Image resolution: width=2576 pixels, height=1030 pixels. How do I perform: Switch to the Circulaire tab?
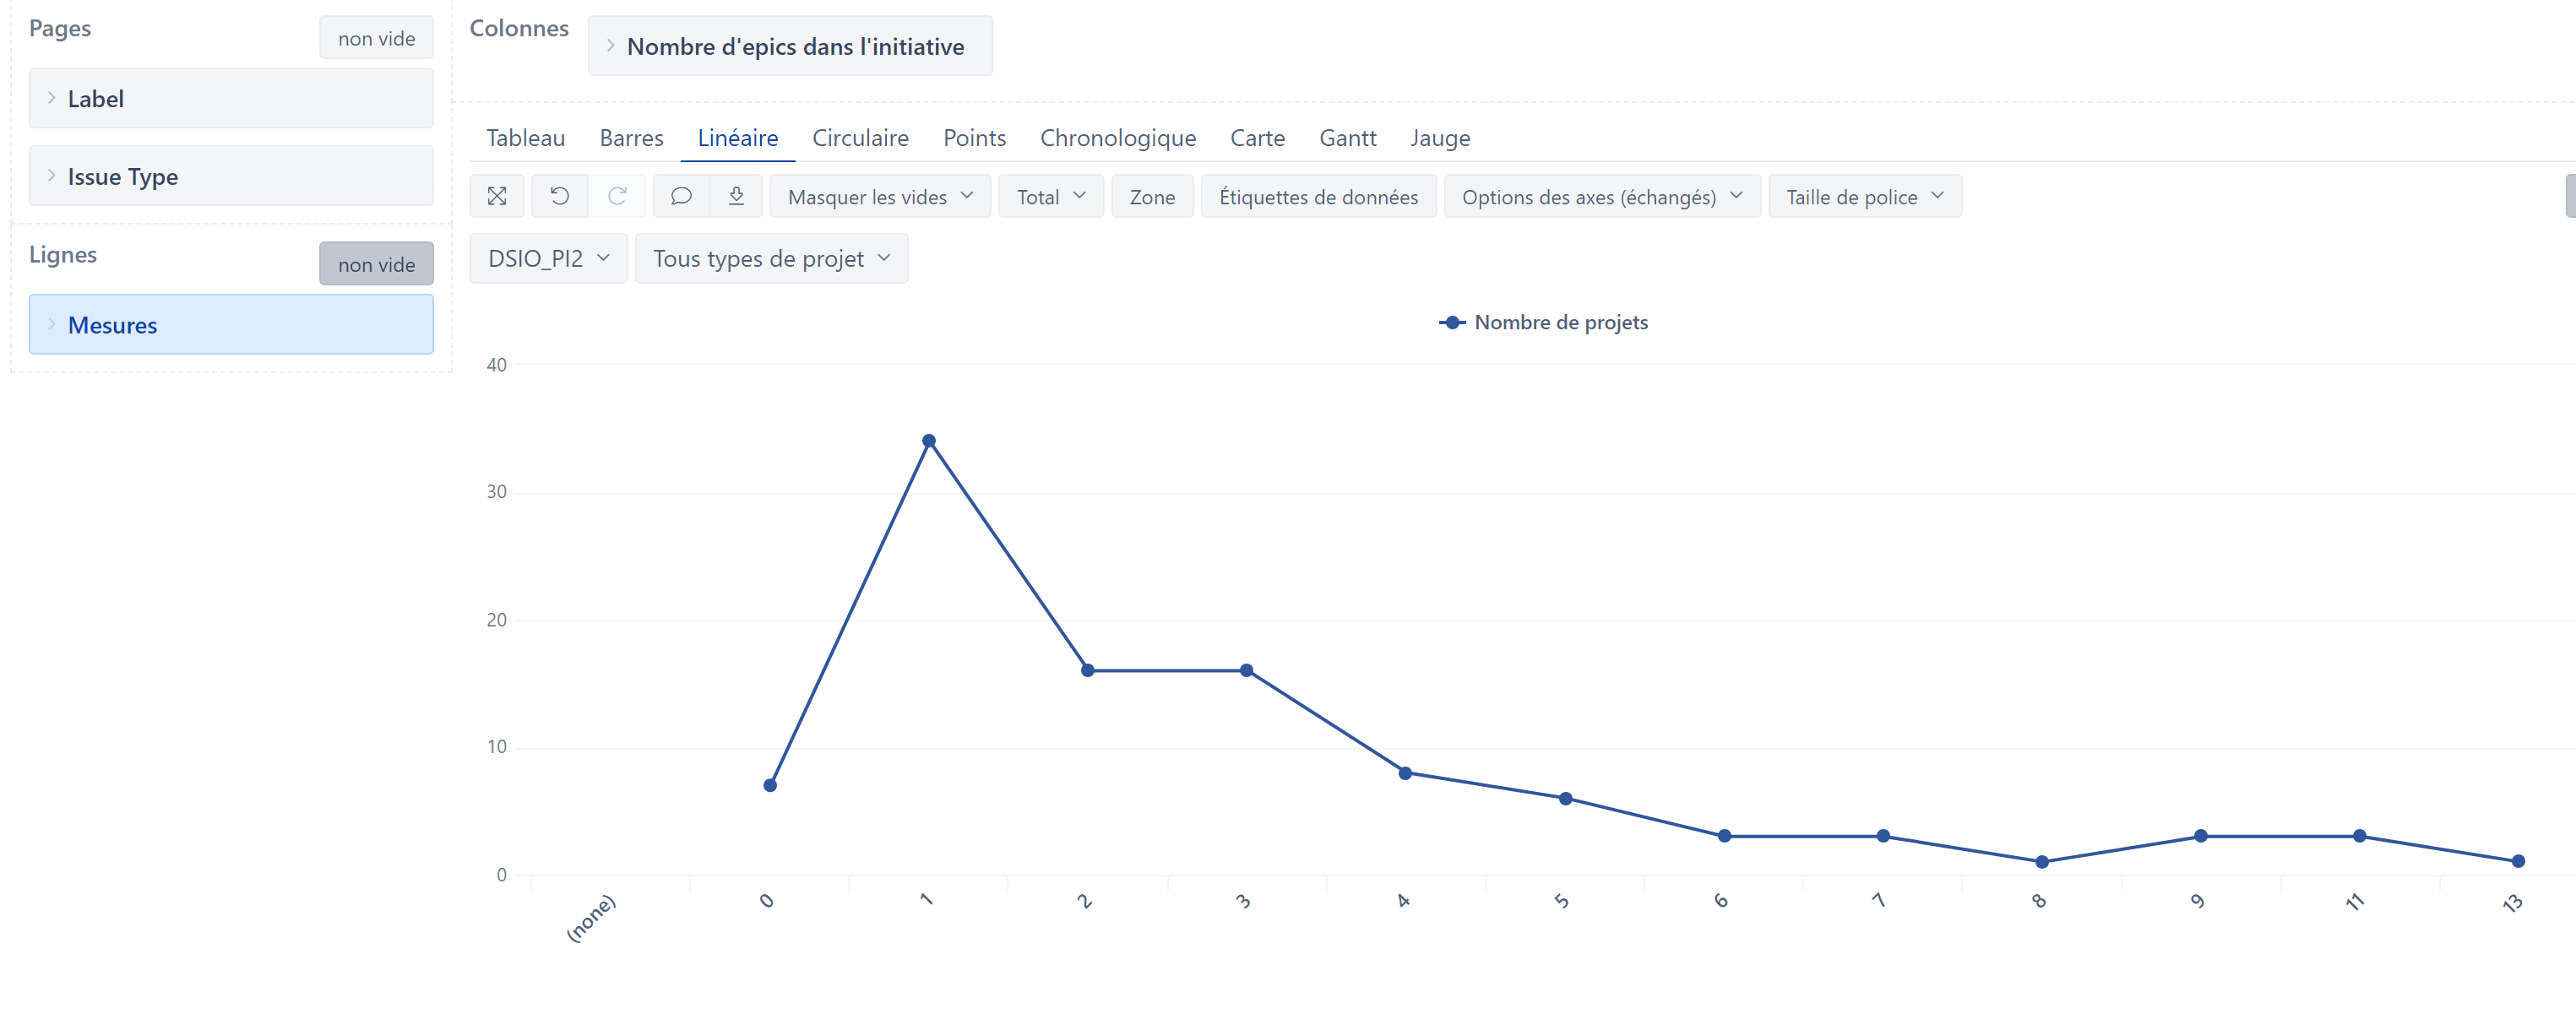point(861,138)
